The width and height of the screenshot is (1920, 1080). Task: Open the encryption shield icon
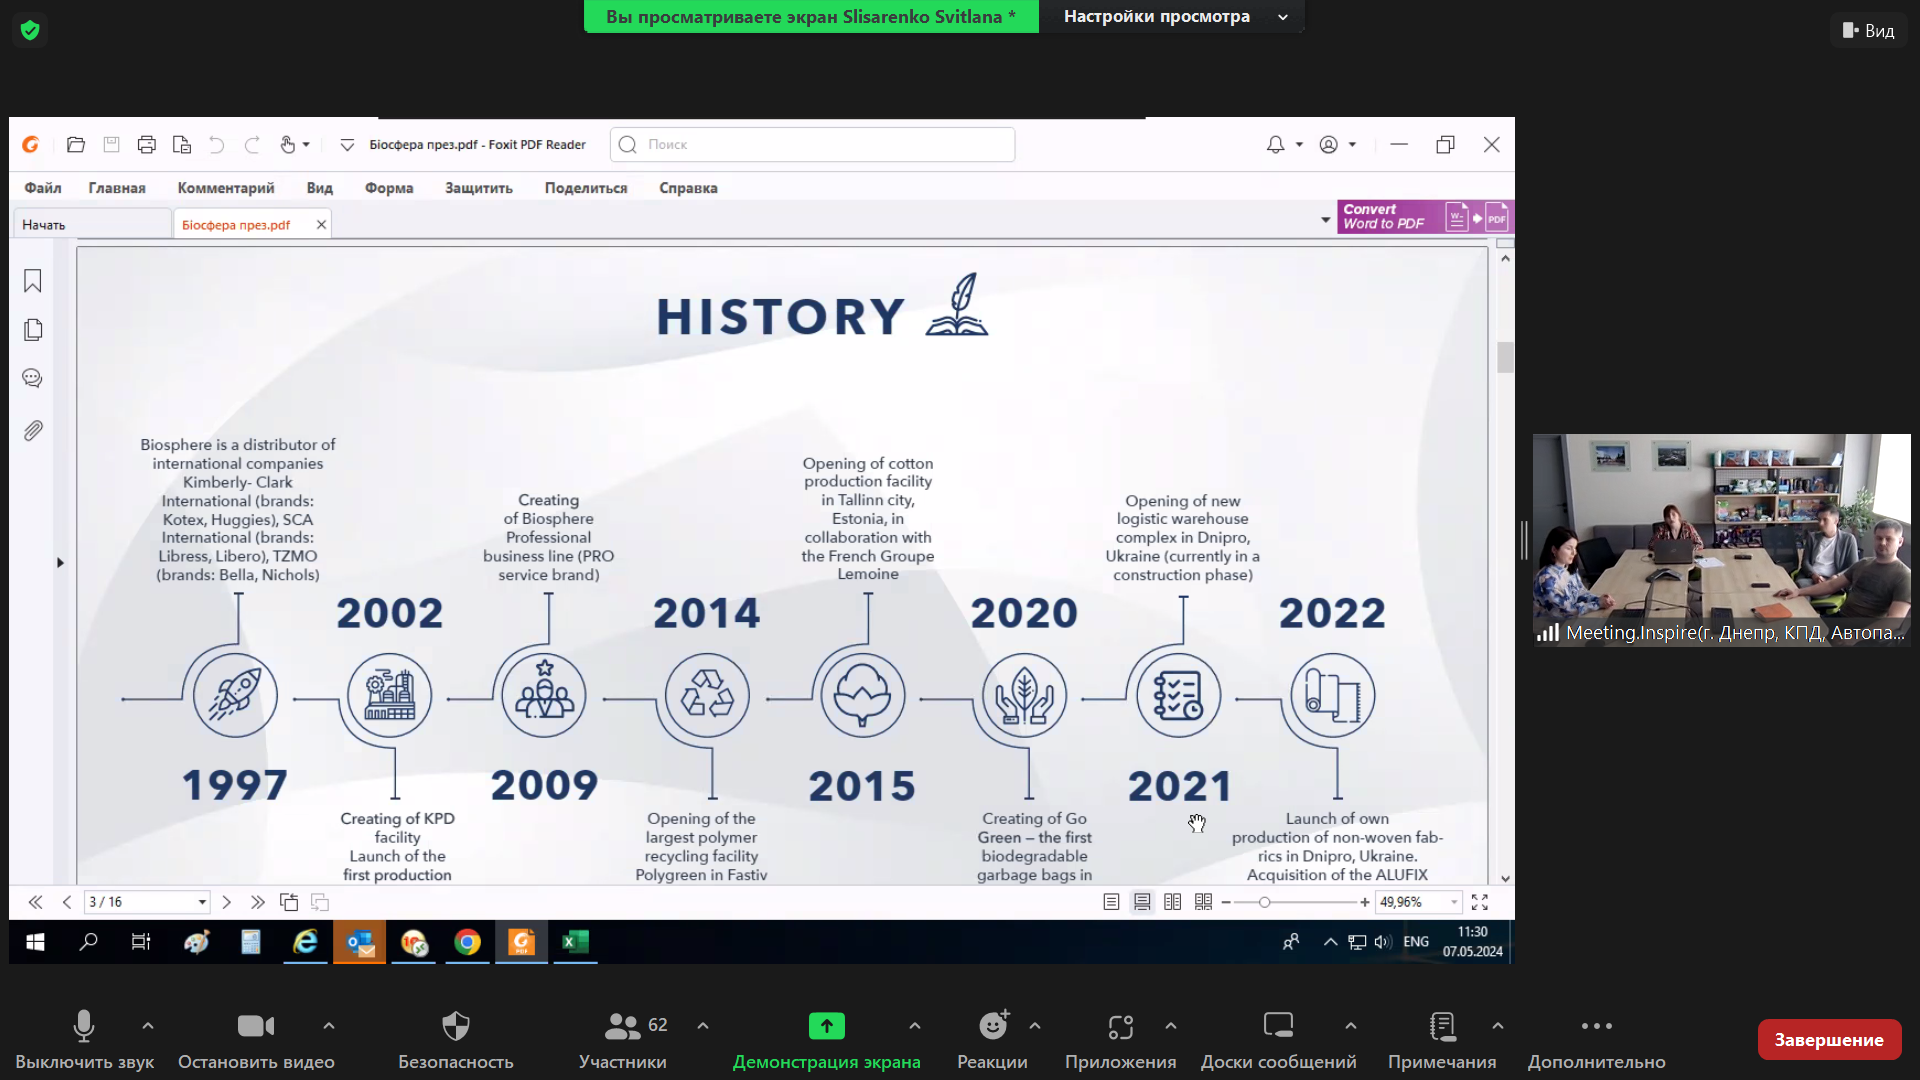click(30, 30)
